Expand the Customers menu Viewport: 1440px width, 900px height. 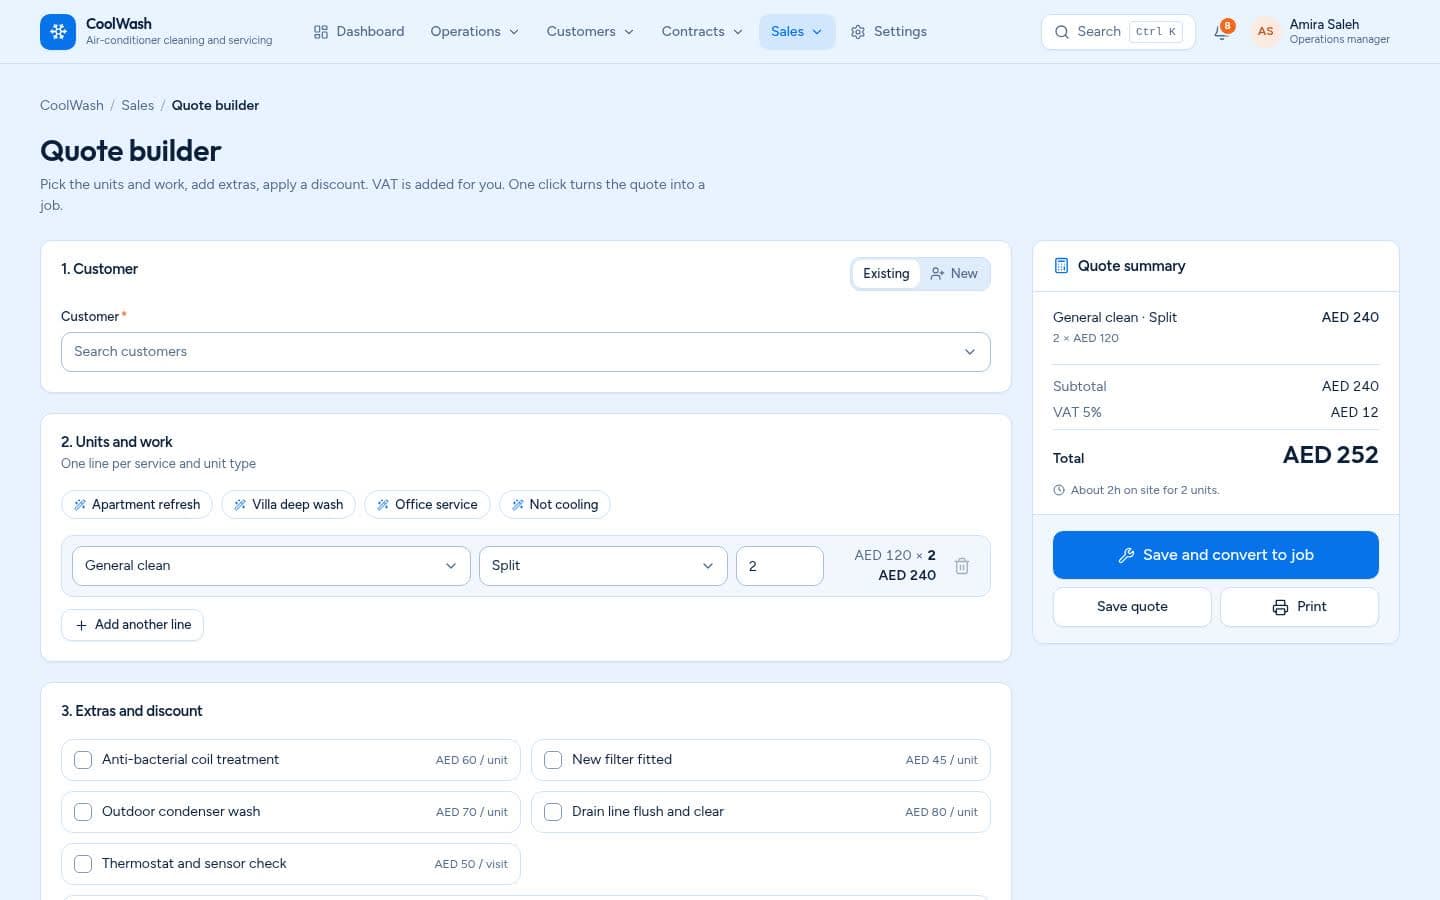(x=590, y=32)
